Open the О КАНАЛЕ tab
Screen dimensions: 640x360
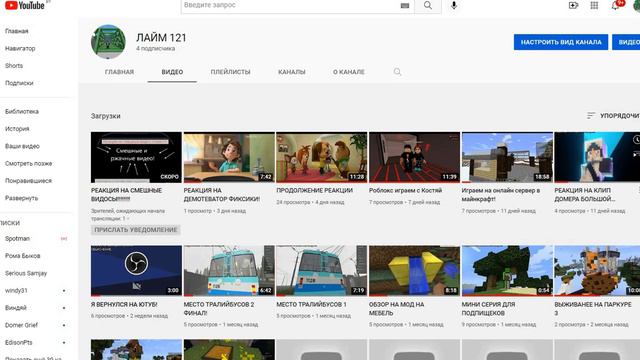pos(349,72)
